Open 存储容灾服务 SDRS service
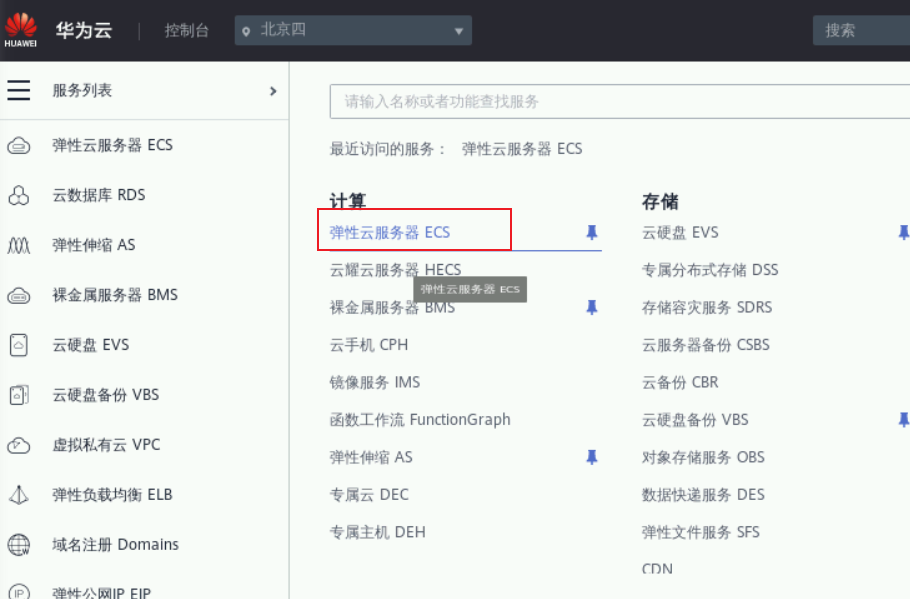The width and height of the screenshot is (910, 599). pyautogui.click(x=707, y=308)
